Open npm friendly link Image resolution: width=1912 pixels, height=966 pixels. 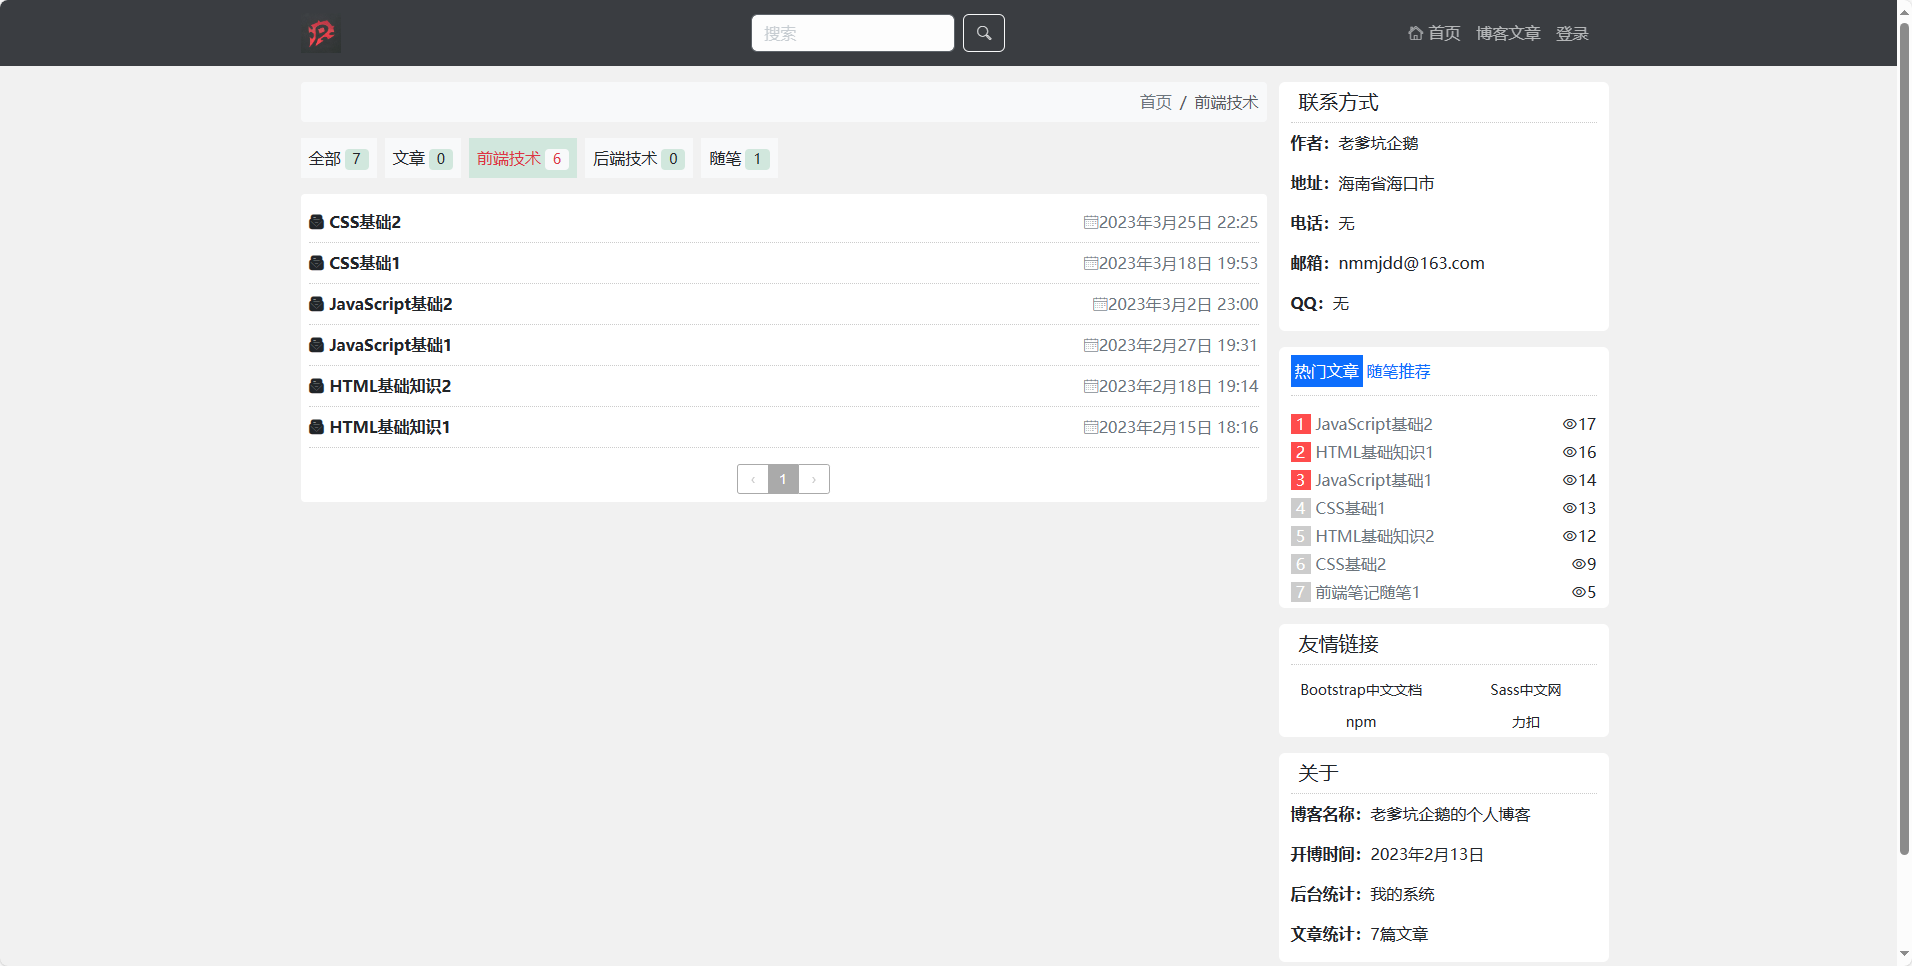(x=1361, y=722)
